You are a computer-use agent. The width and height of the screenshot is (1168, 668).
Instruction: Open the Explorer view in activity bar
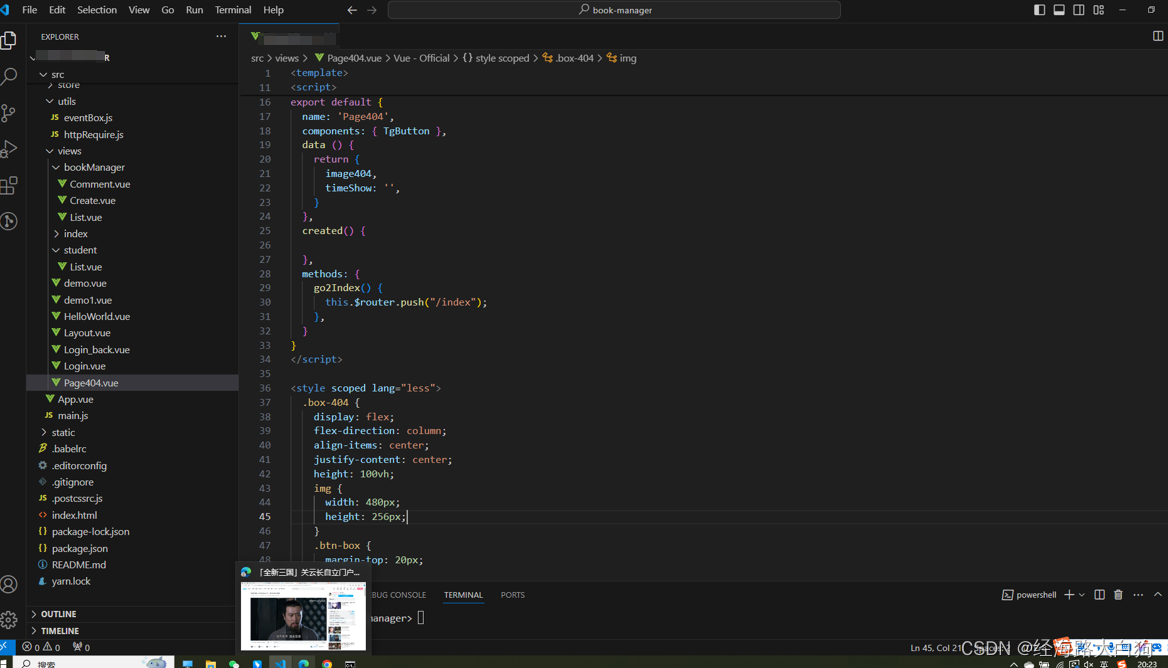pos(9,39)
